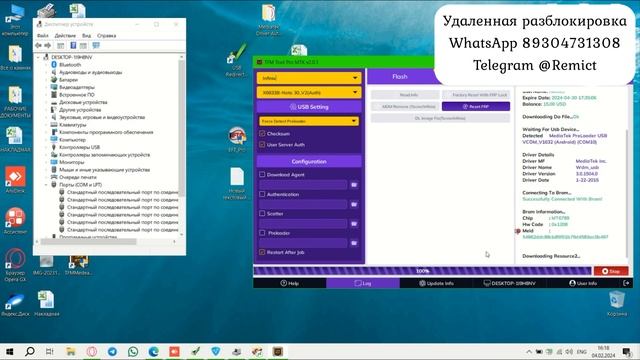
Task: Open the Файл menu in Device Manager
Action: [x=42, y=36]
